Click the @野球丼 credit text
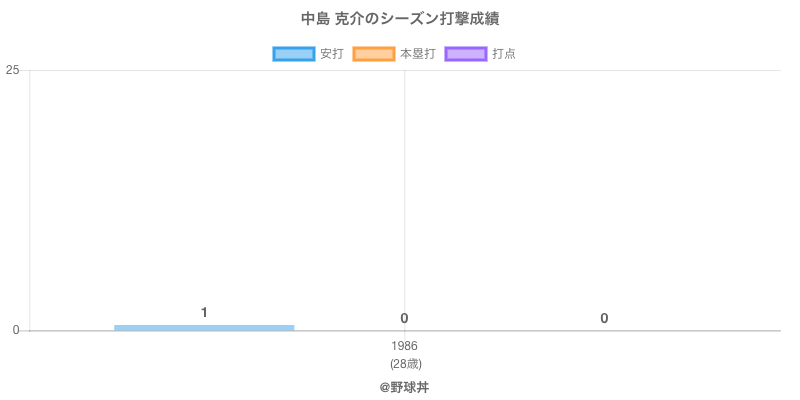800x400 pixels. click(x=404, y=386)
